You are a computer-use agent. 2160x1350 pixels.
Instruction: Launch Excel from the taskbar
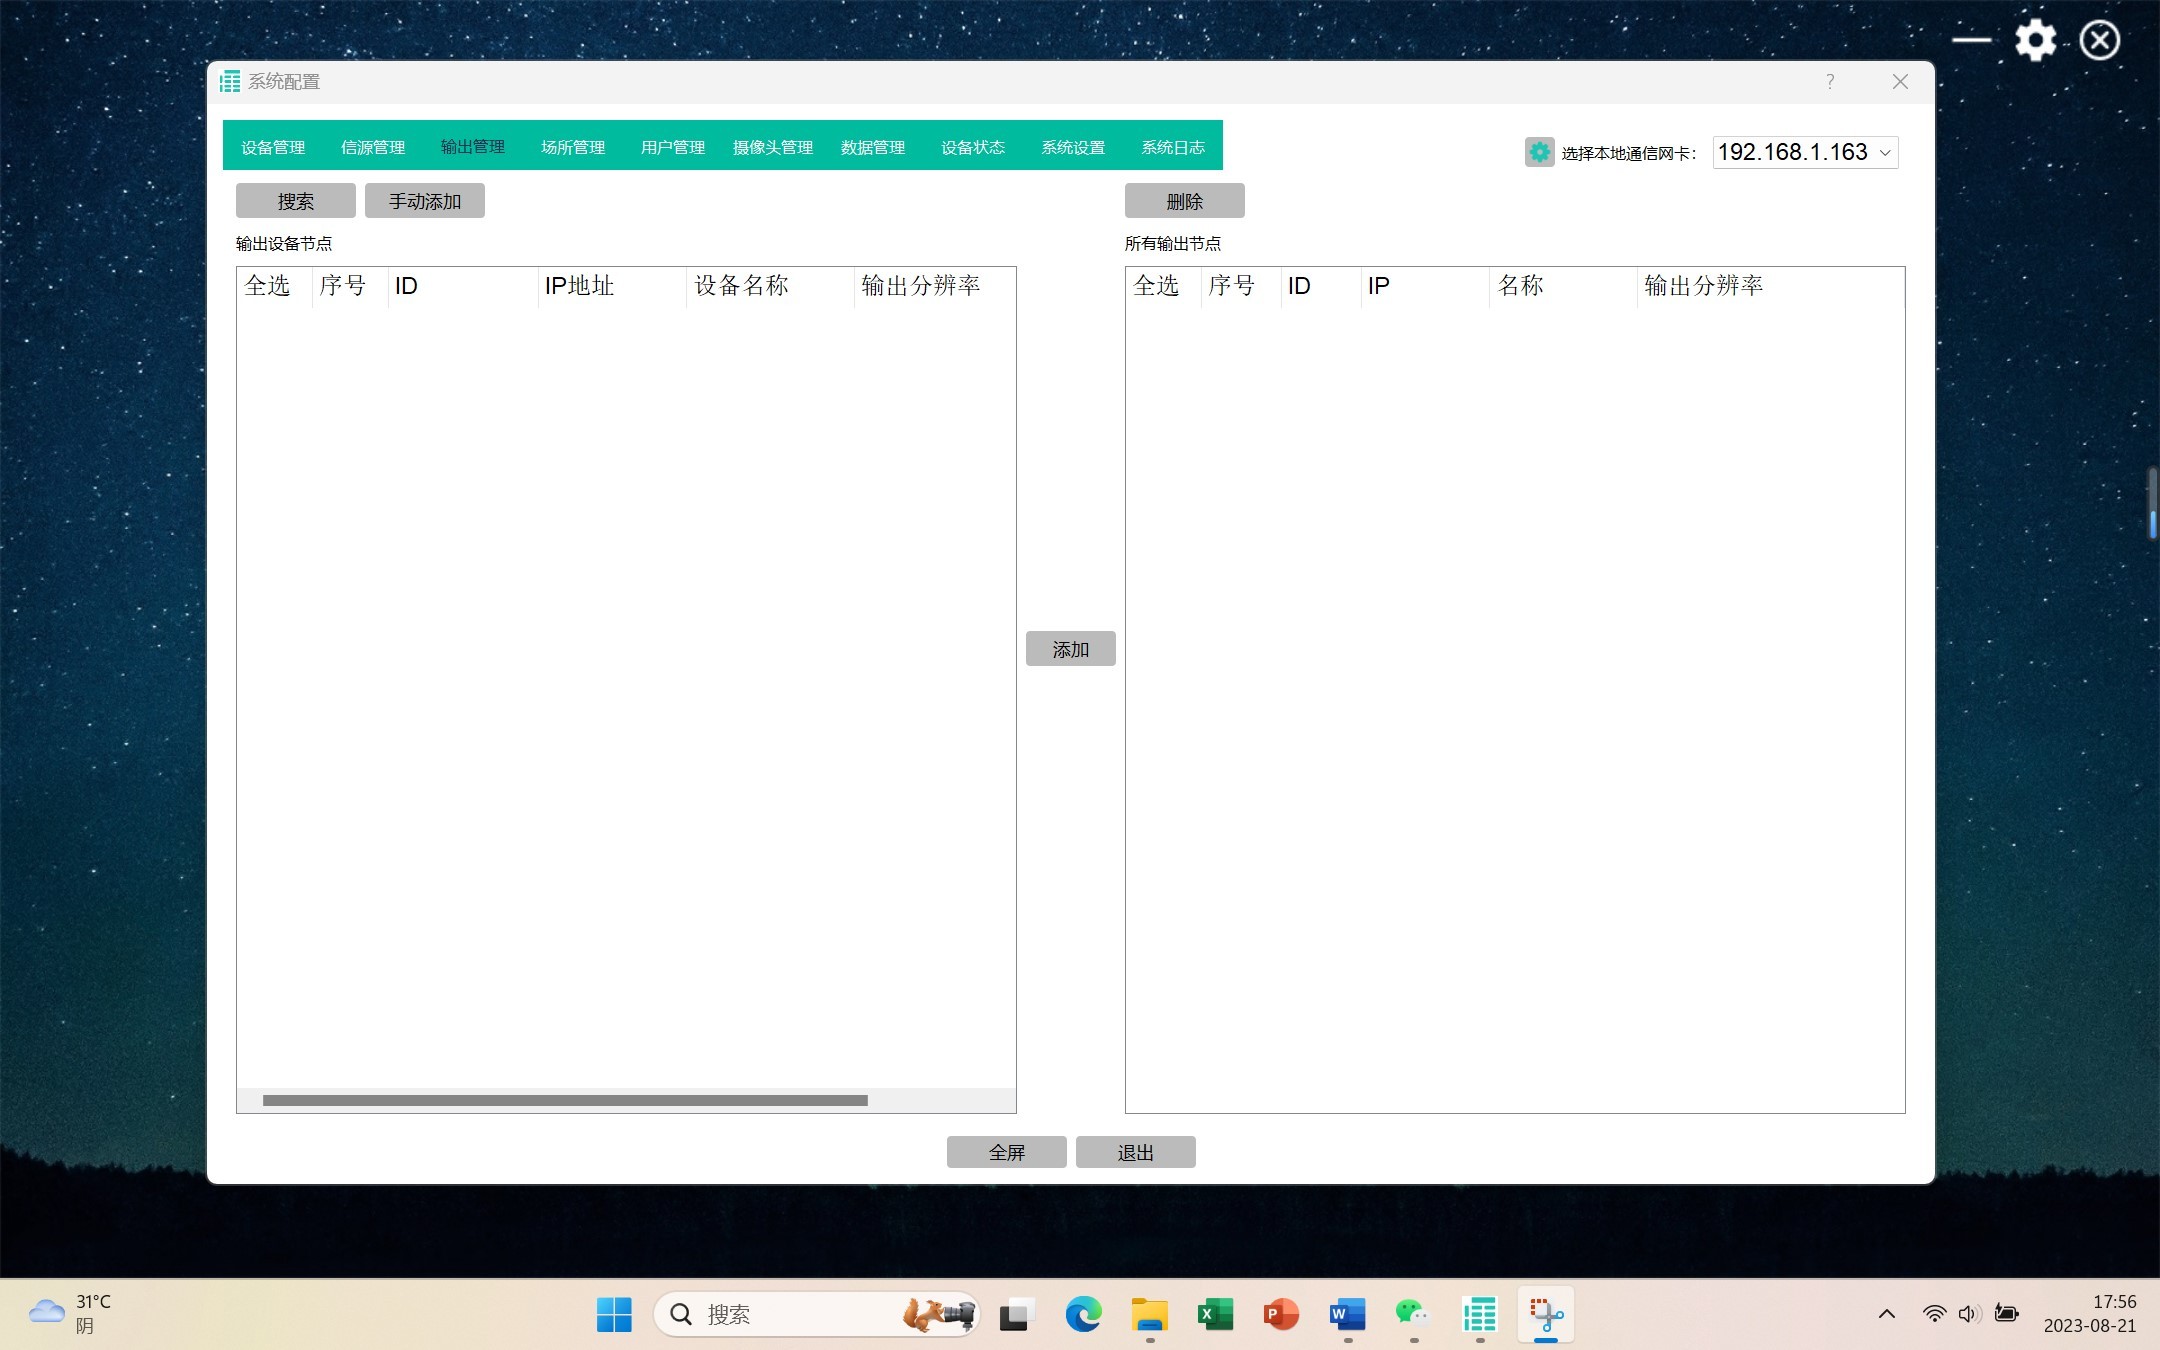pos(1215,1314)
